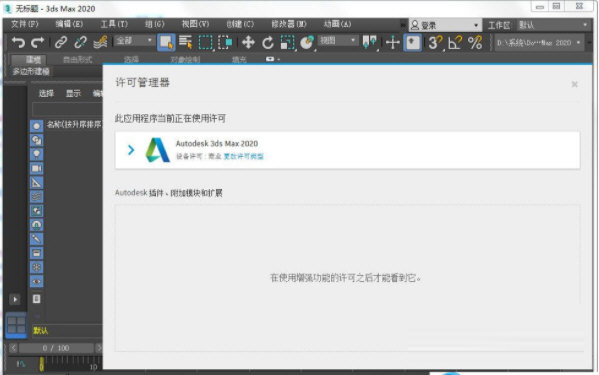Toggle Percent Snap button

coord(475,42)
